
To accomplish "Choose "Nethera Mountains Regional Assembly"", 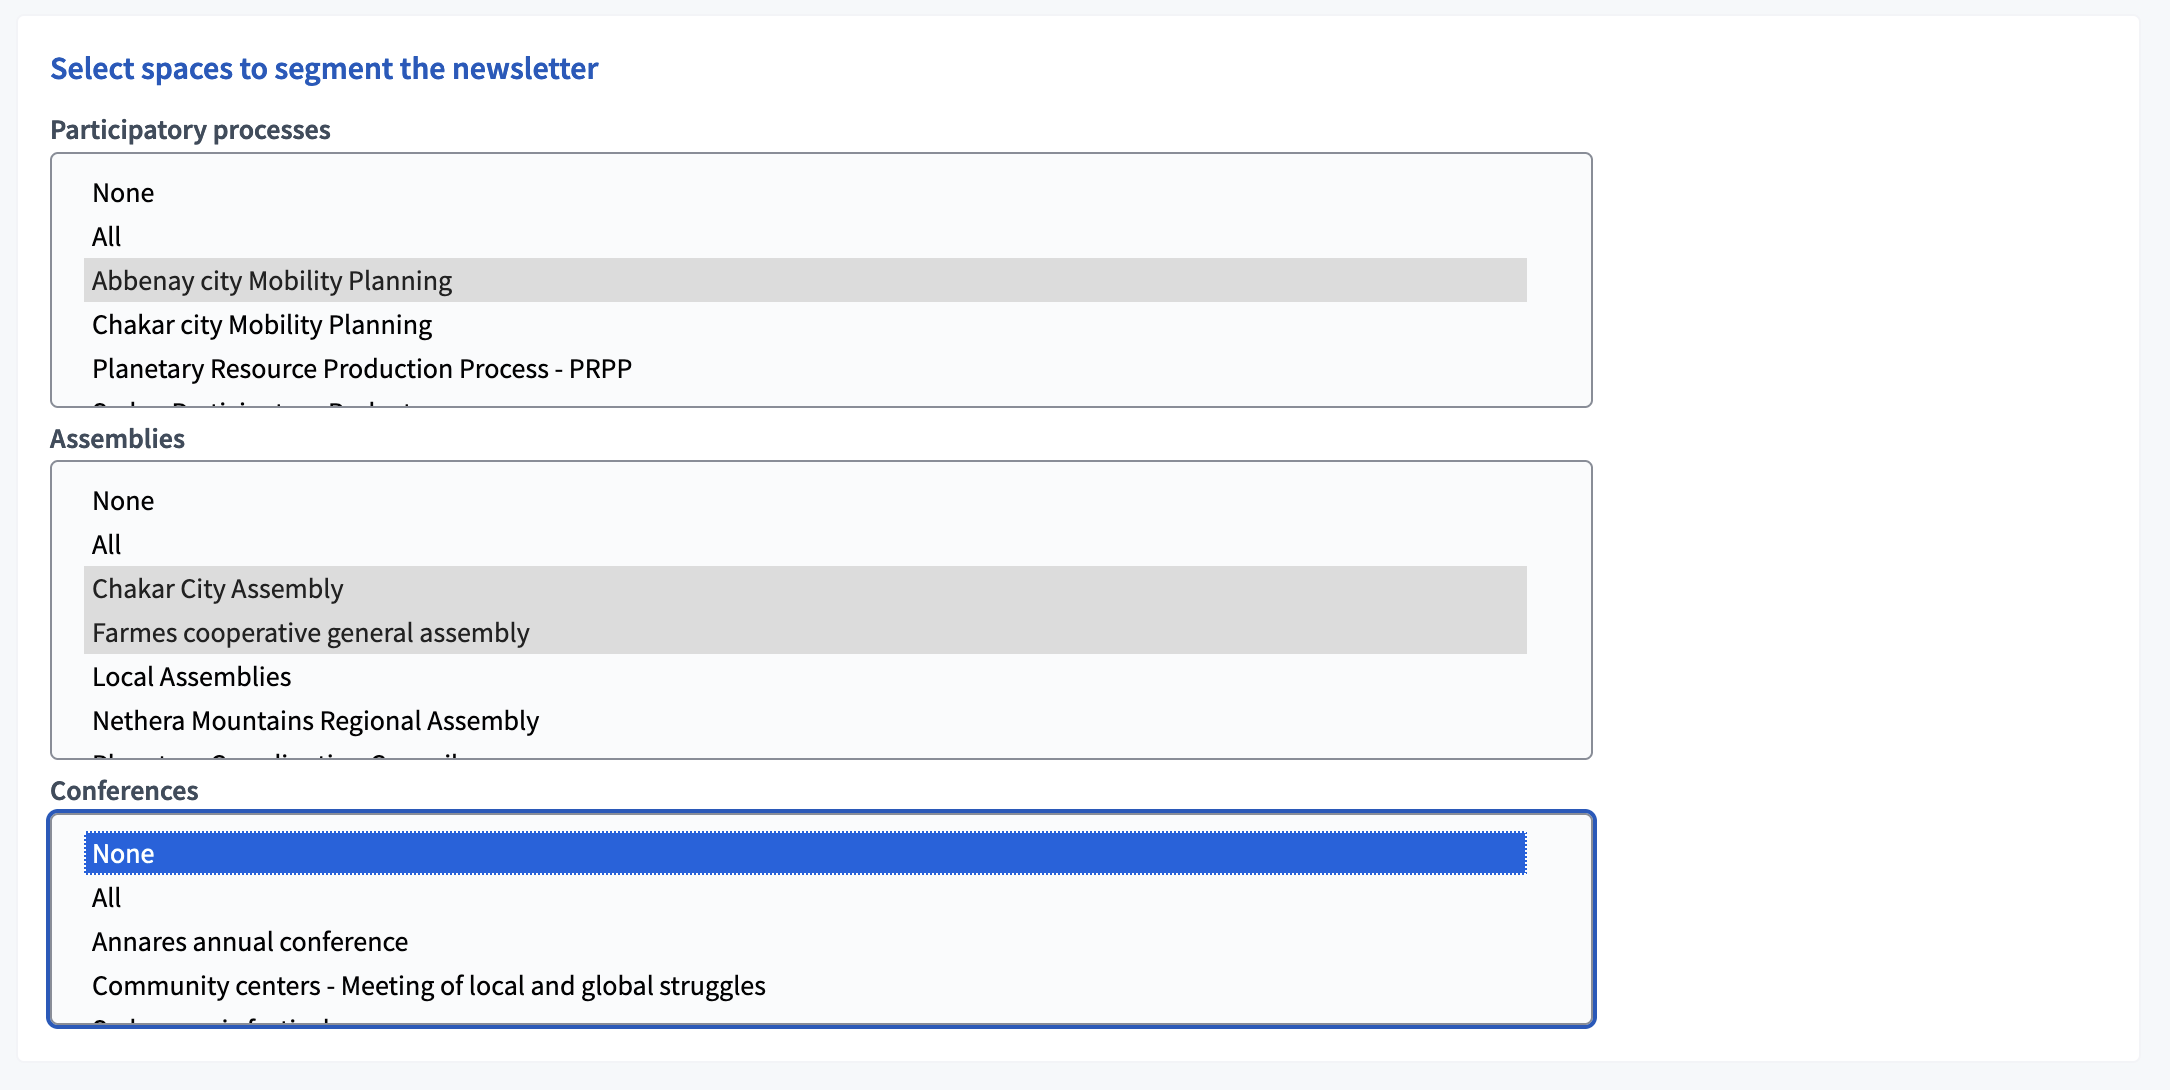I will coord(315,720).
